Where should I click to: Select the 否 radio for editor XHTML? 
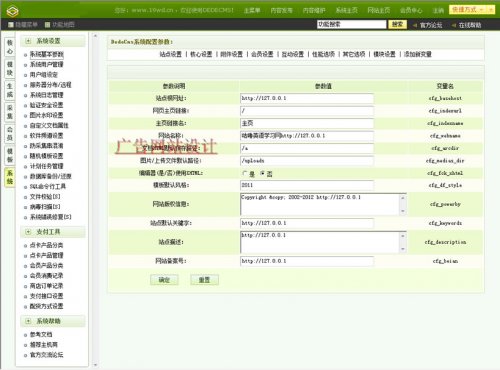[263, 173]
